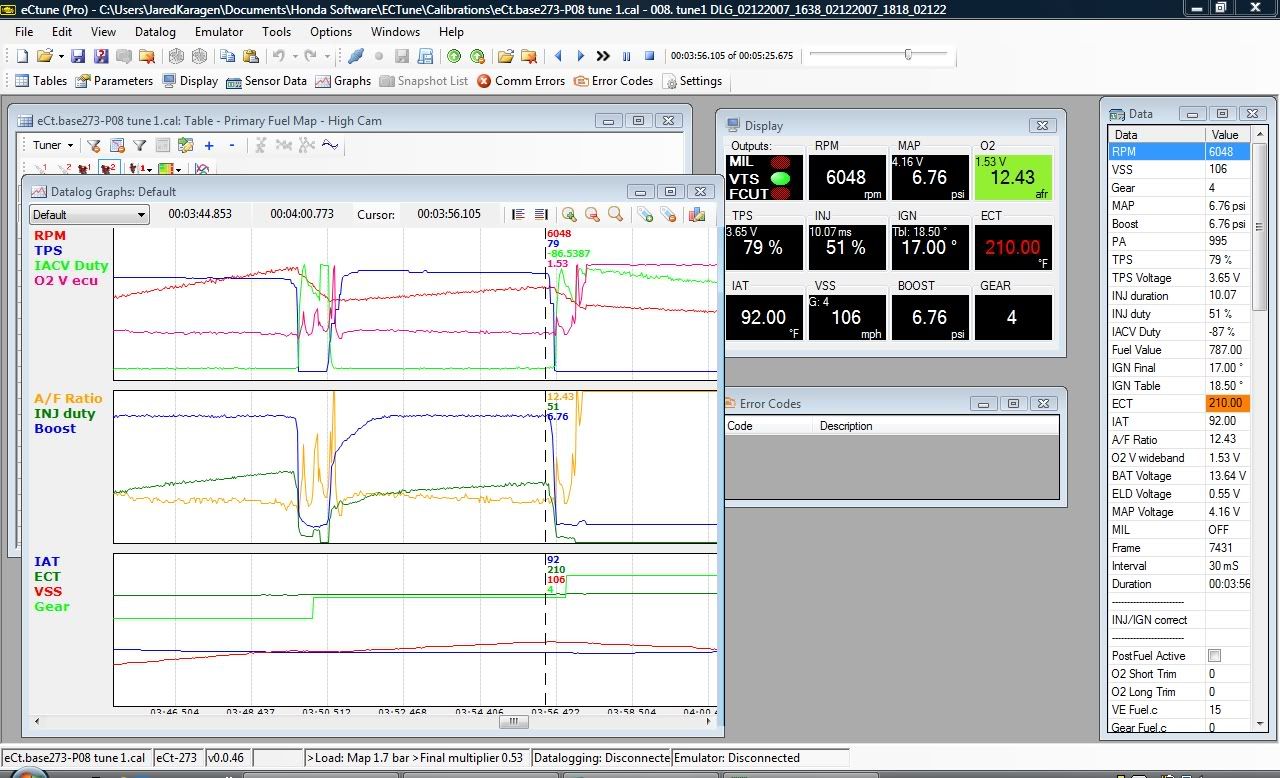Open the Graphs window button
Screen dimensions: 1280x778
click(x=344, y=81)
